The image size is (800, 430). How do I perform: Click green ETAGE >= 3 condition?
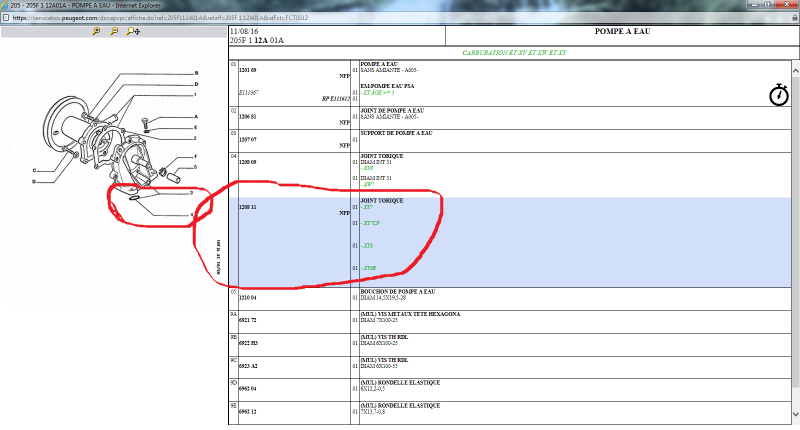pyautogui.click(x=378, y=93)
